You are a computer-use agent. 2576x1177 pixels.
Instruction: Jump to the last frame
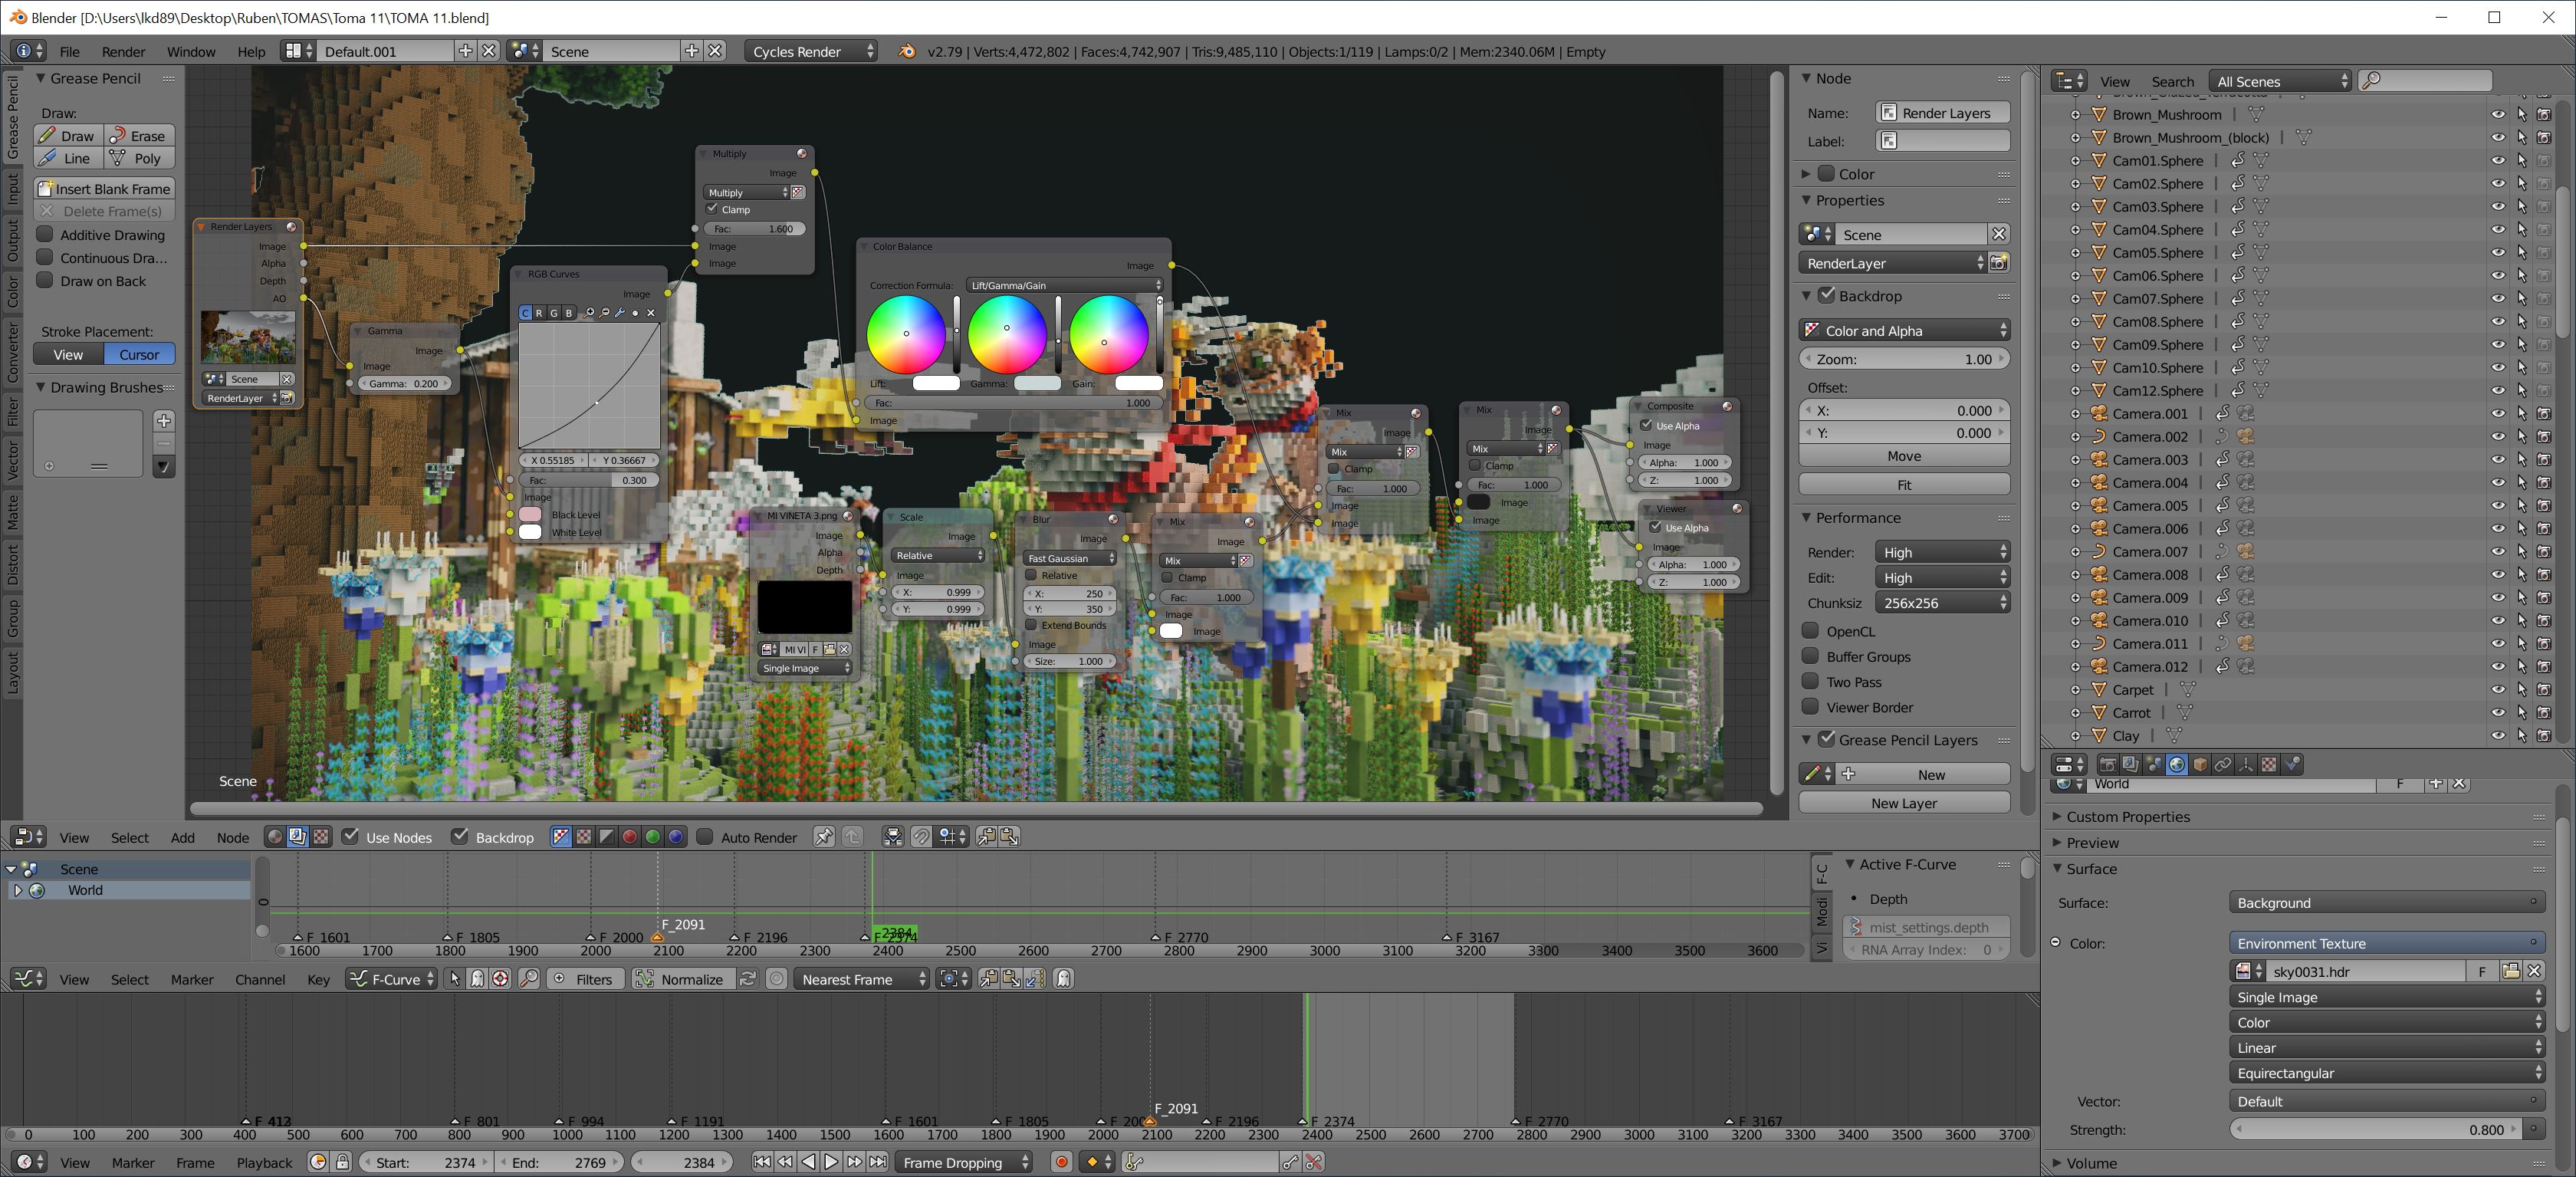click(x=878, y=1162)
